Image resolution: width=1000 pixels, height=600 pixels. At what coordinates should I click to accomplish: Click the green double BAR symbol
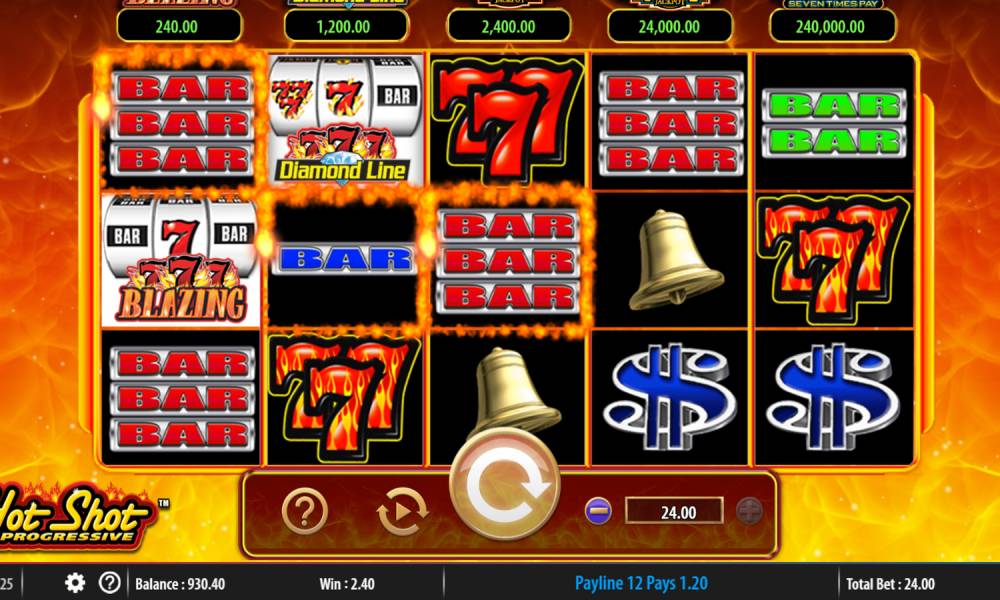(x=834, y=123)
